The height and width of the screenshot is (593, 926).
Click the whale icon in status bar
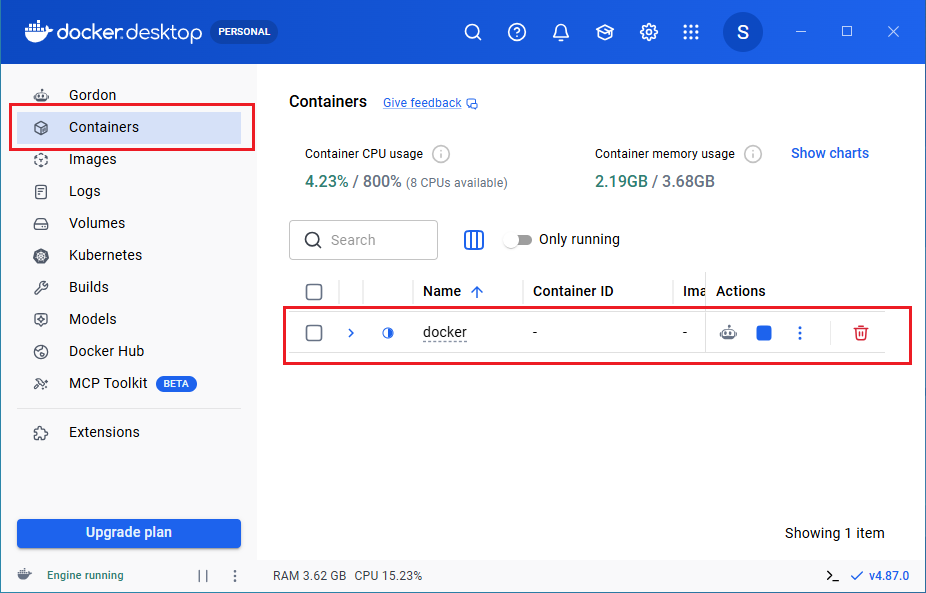(x=24, y=575)
